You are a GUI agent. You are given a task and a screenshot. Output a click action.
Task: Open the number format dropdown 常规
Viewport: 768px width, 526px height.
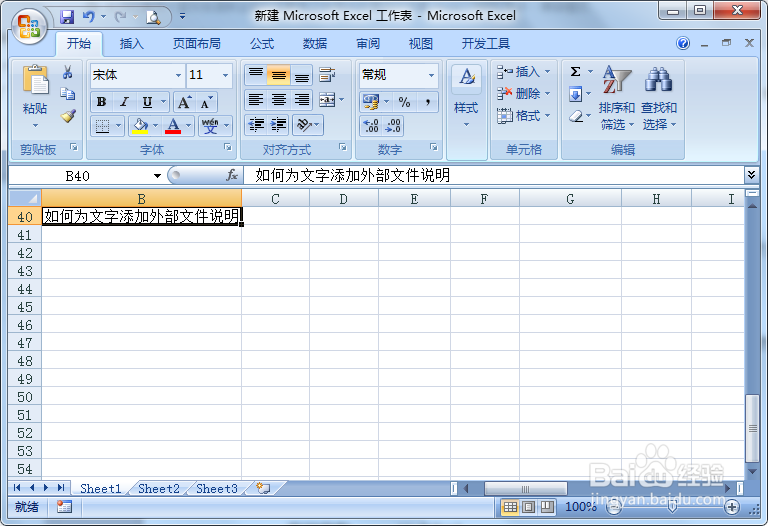coord(431,75)
